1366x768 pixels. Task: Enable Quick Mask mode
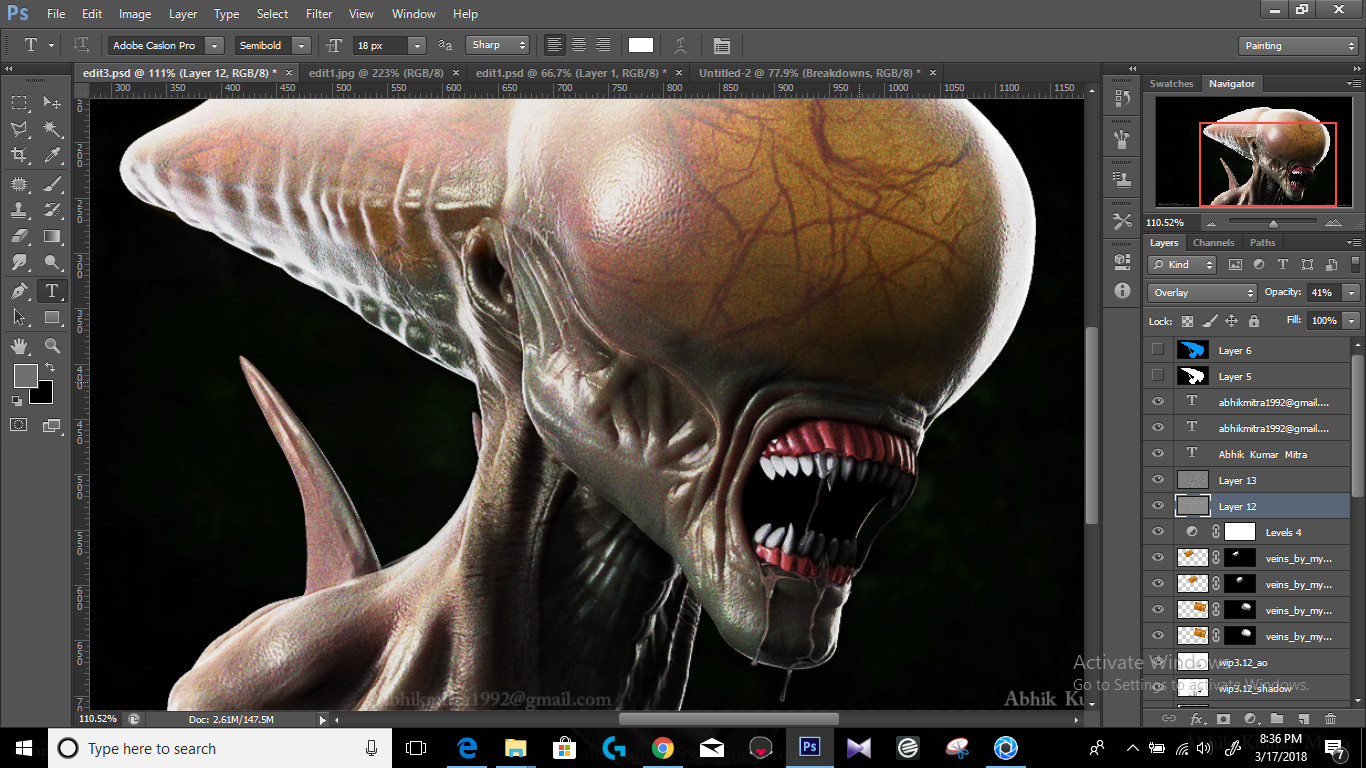(19, 425)
